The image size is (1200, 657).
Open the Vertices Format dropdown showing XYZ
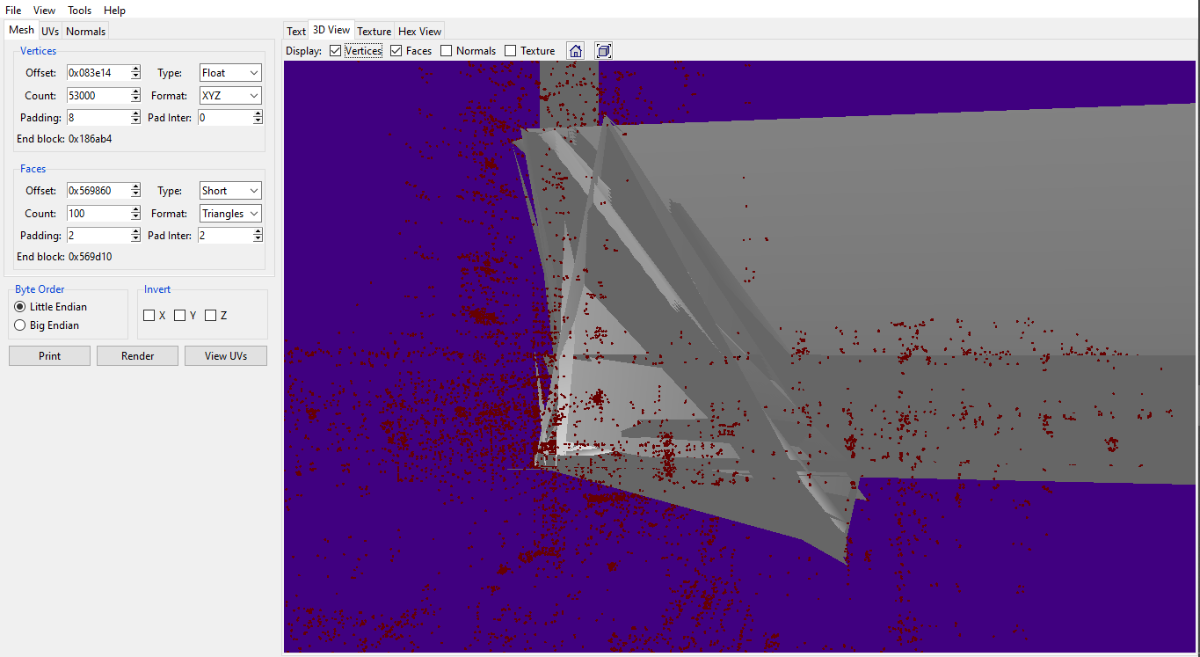[230, 95]
